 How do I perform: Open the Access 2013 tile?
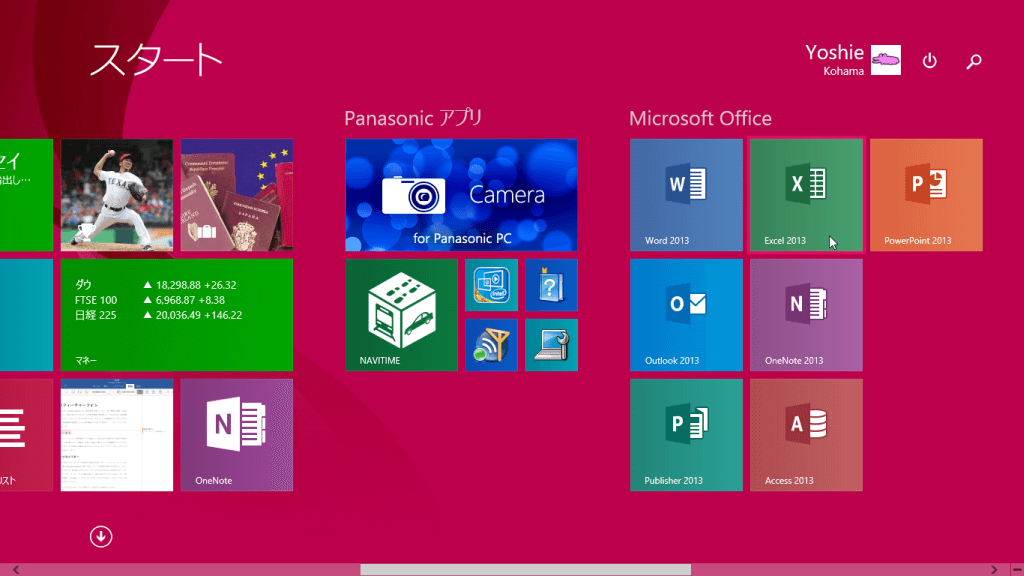806,435
